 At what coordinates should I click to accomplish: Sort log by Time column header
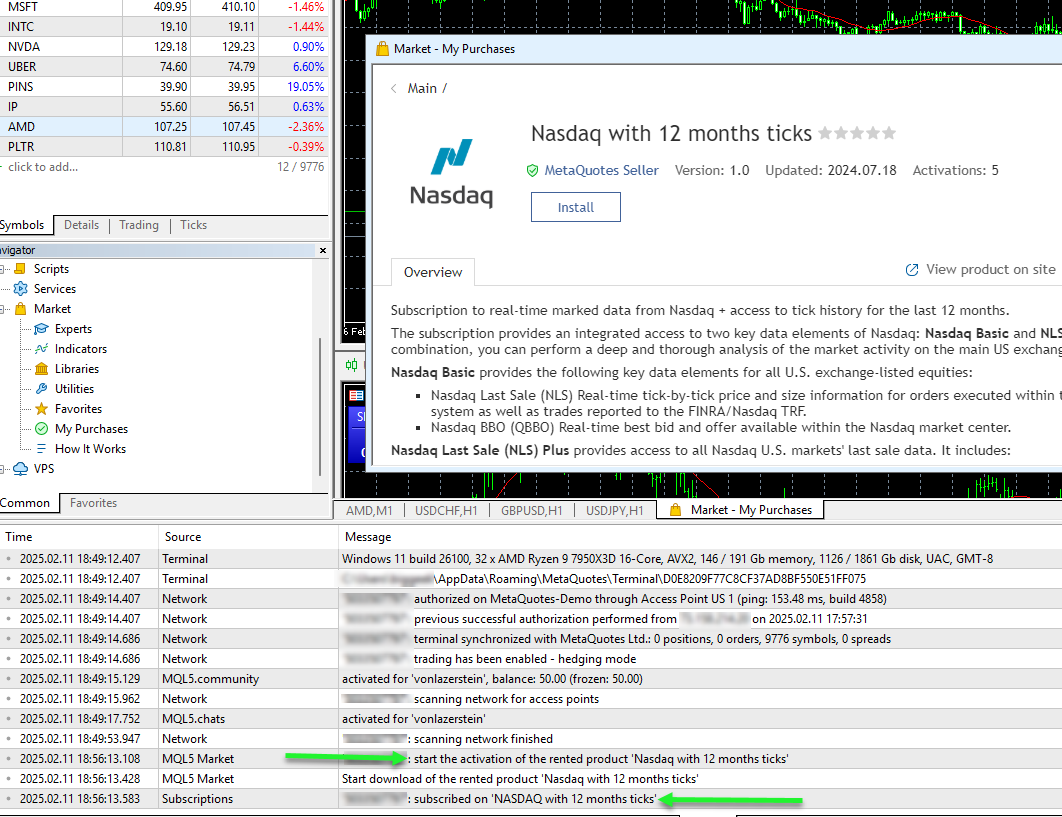[79, 537]
